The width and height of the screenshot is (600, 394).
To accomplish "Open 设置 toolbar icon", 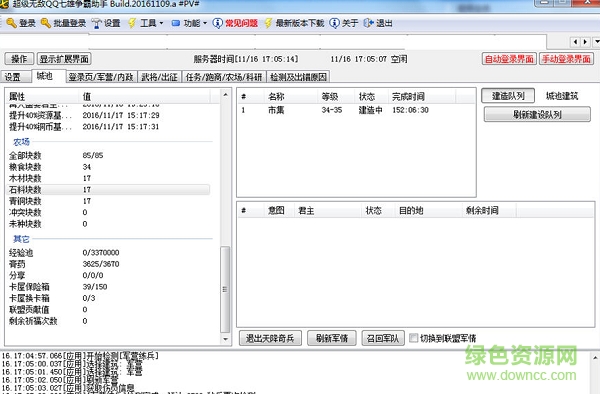I will (96, 23).
